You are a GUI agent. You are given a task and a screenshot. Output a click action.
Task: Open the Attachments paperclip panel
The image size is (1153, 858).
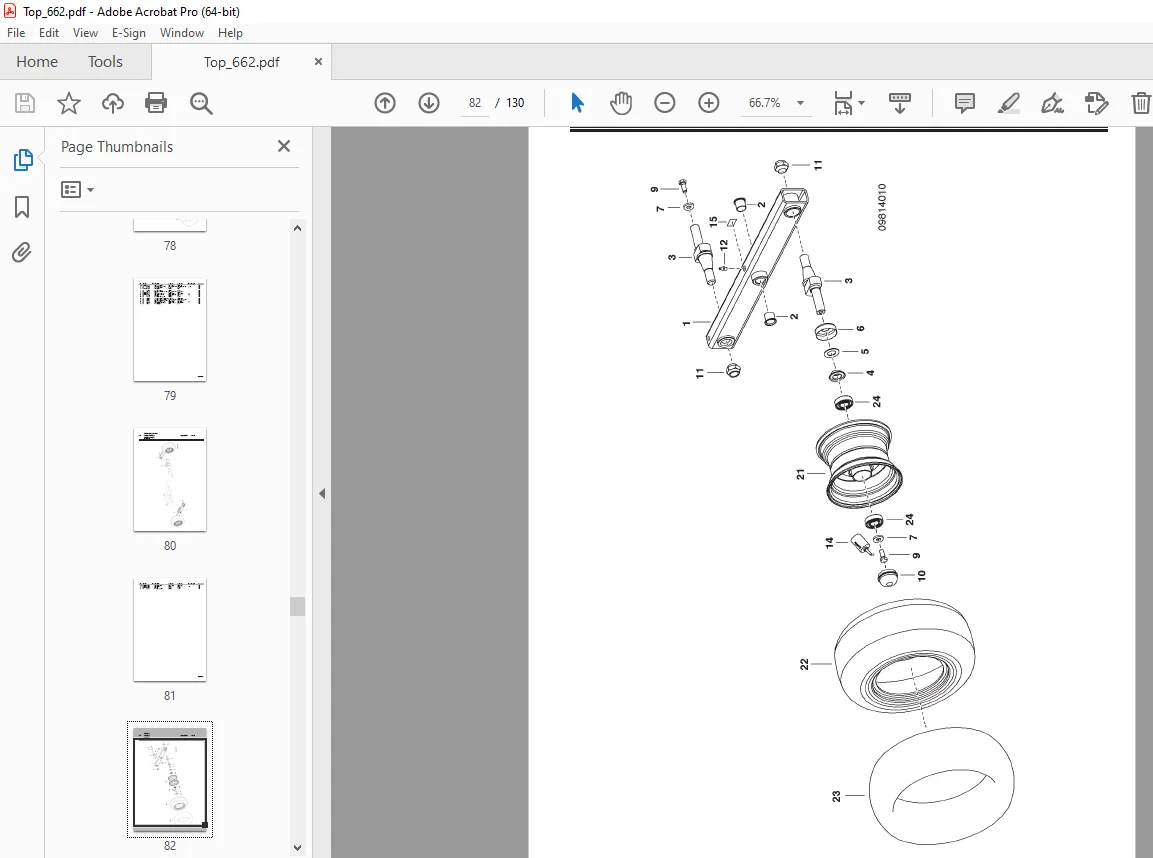22,253
